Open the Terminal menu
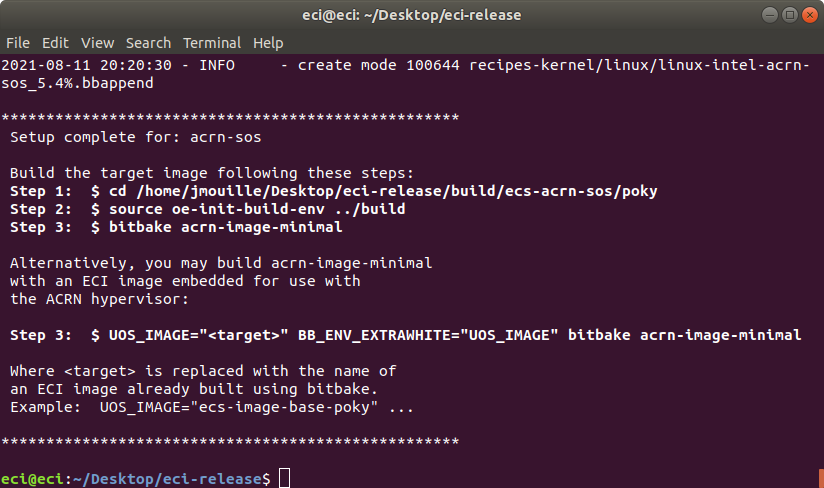The width and height of the screenshot is (824, 488). click(x=212, y=43)
